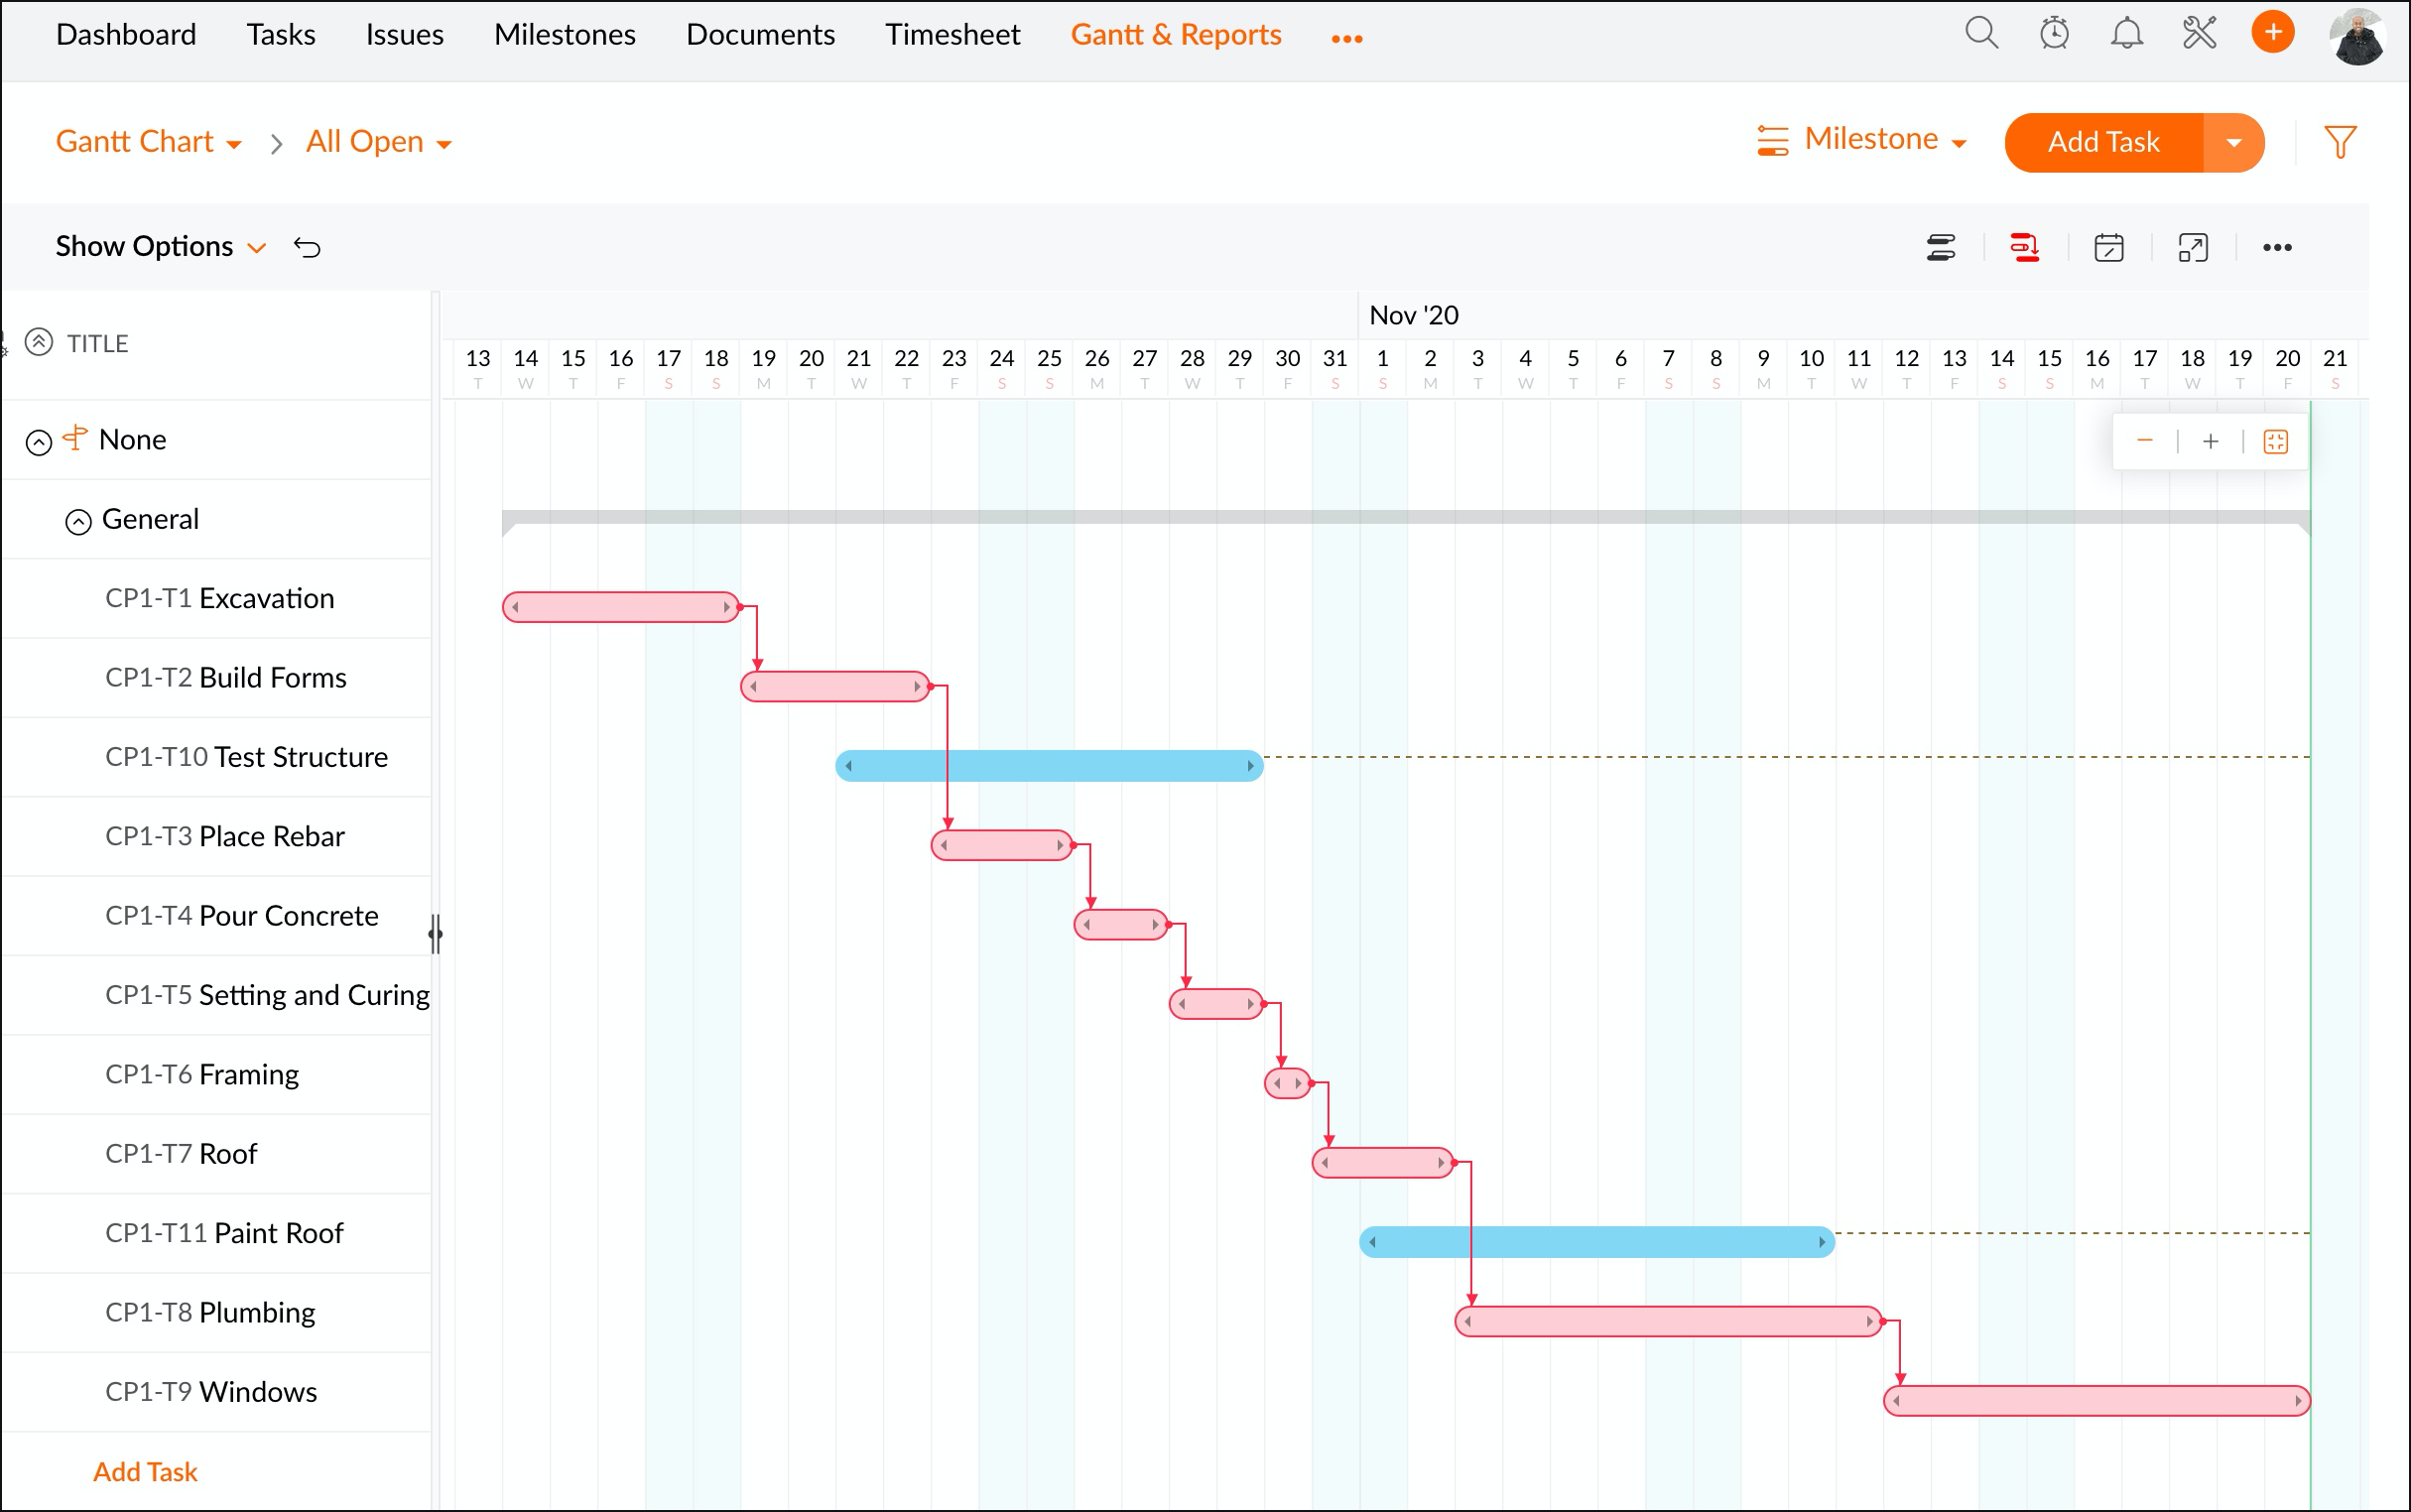Toggle the critical path red icon

coord(2025,248)
